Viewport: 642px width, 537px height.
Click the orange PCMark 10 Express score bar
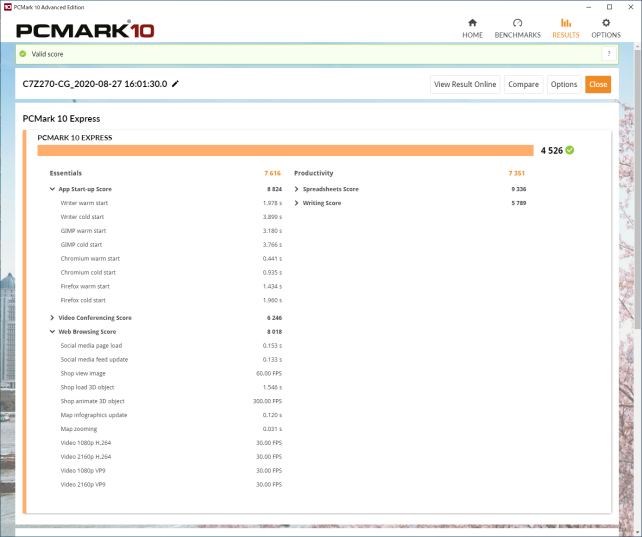coord(285,151)
